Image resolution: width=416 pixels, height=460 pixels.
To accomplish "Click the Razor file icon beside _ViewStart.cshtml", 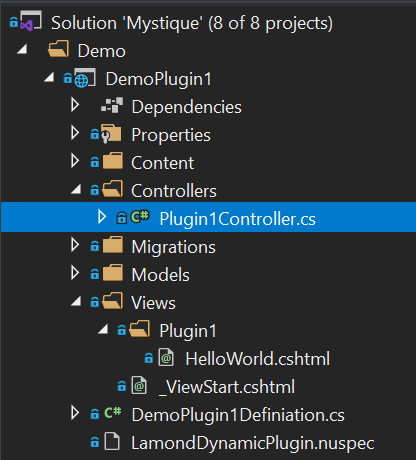I will pyautogui.click(x=139, y=386).
